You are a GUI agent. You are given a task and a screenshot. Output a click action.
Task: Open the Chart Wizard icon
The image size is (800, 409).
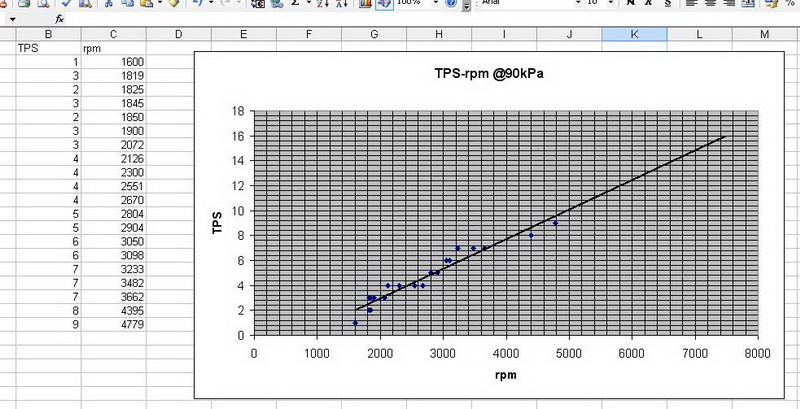coord(363,4)
